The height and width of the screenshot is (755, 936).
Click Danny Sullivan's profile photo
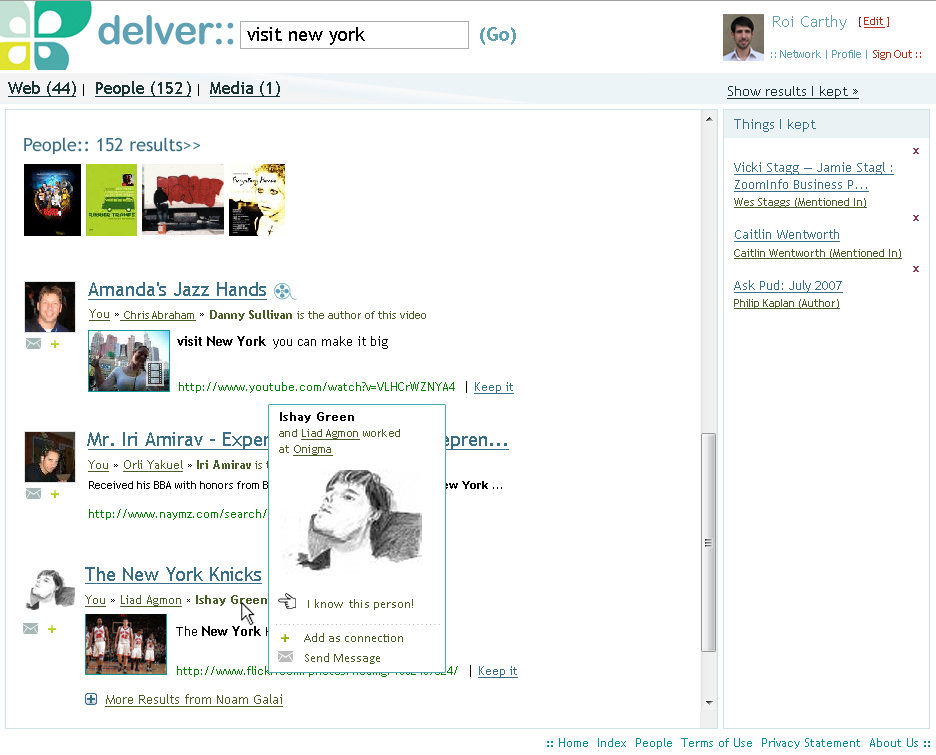tap(50, 307)
